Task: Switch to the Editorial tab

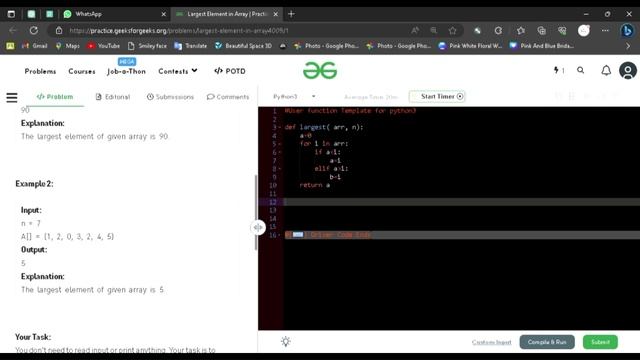Action: (113, 97)
